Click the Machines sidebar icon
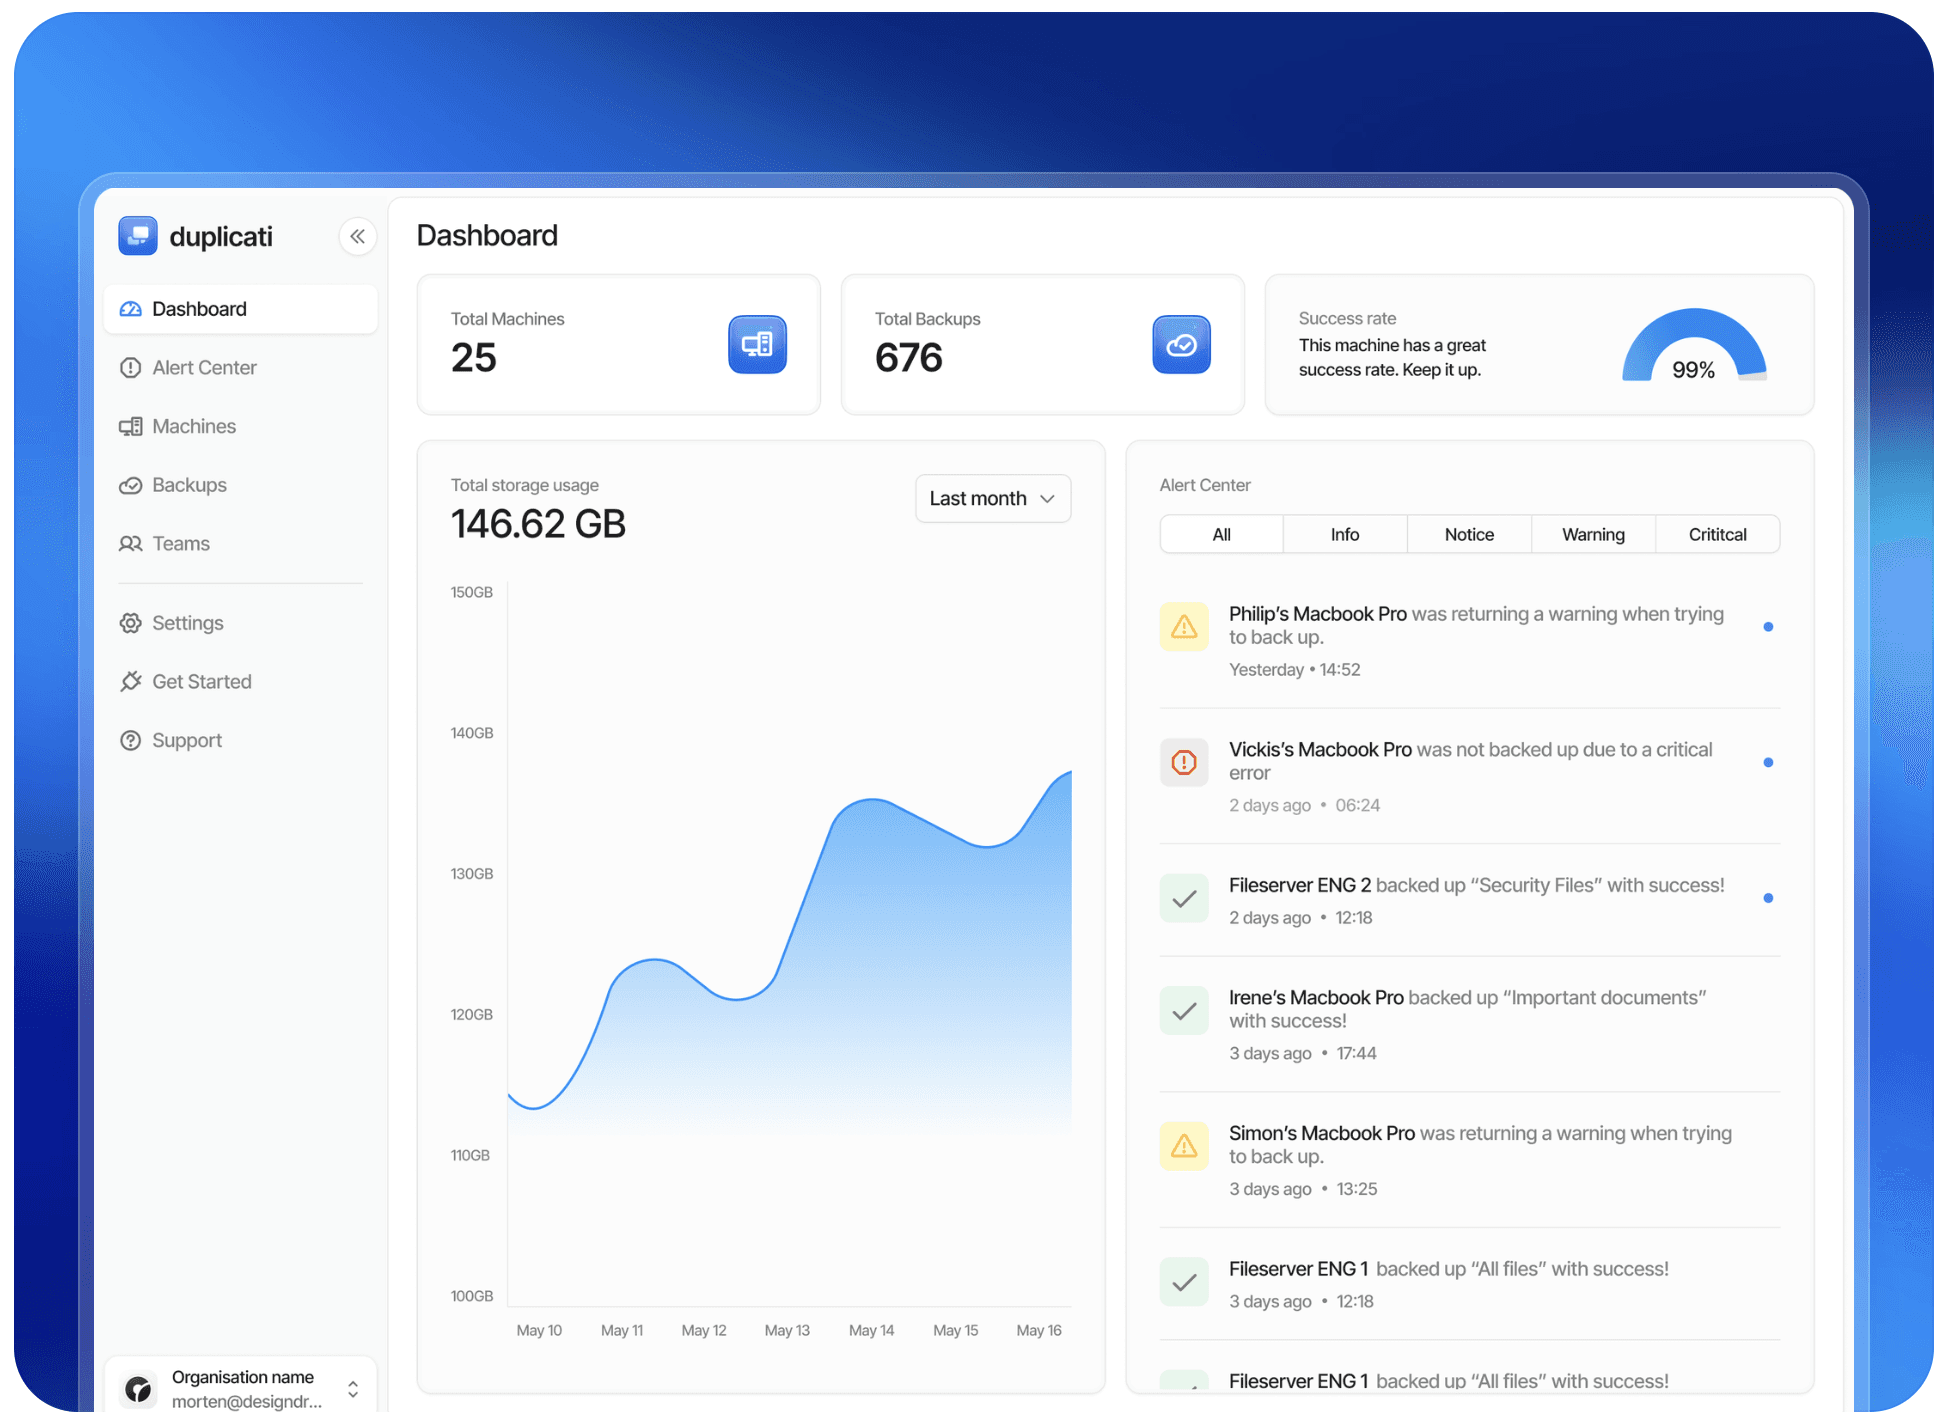Screen dimensions: 1948x1418 coord(131,427)
